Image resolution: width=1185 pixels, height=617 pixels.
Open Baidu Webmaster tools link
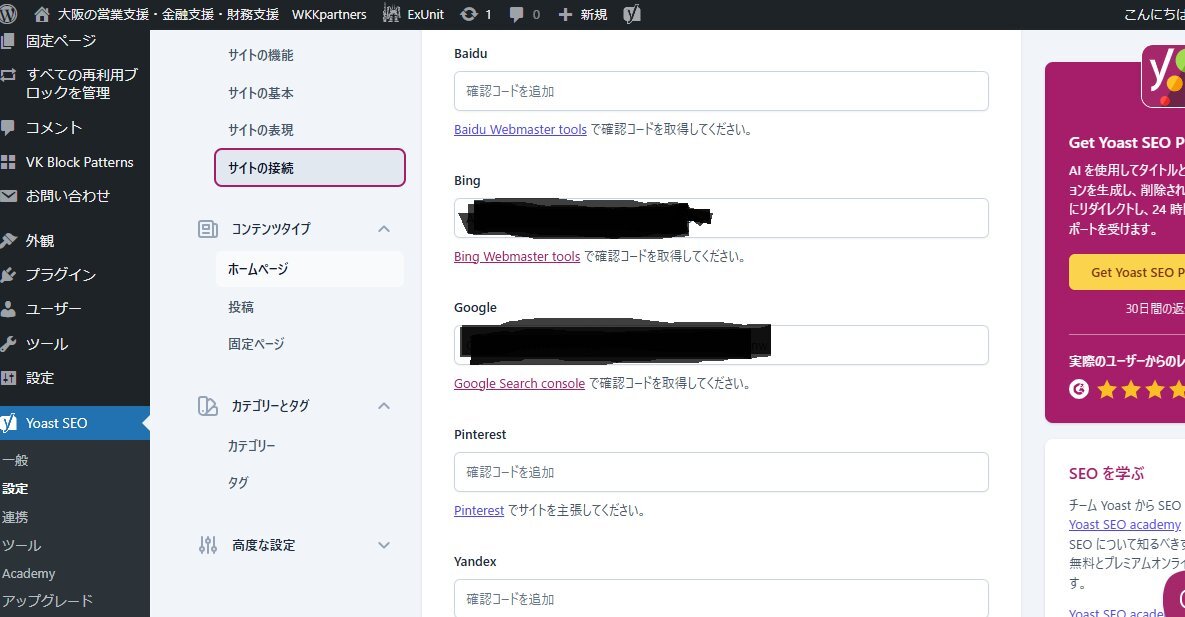tap(520, 129)
